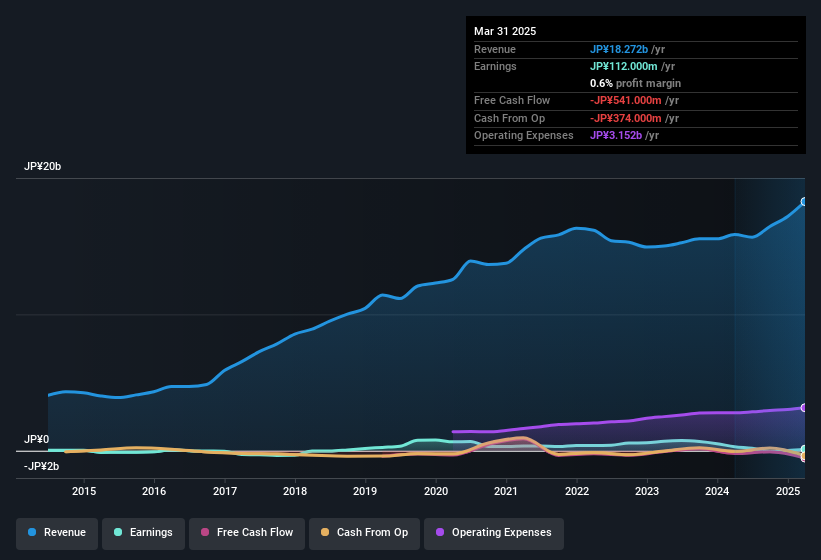Click the 2023 x-axis label
Image resolution: width=821 pixels, height=560 pixels.
pyautogui.click(x=647, y=491)
